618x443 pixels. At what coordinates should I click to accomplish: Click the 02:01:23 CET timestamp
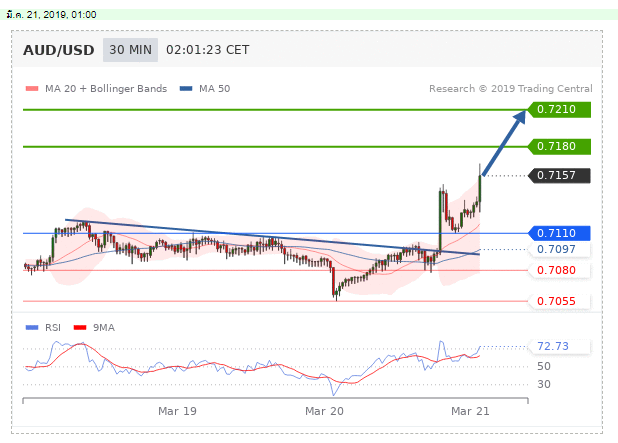pyautogui.click(x=208, y=50)
